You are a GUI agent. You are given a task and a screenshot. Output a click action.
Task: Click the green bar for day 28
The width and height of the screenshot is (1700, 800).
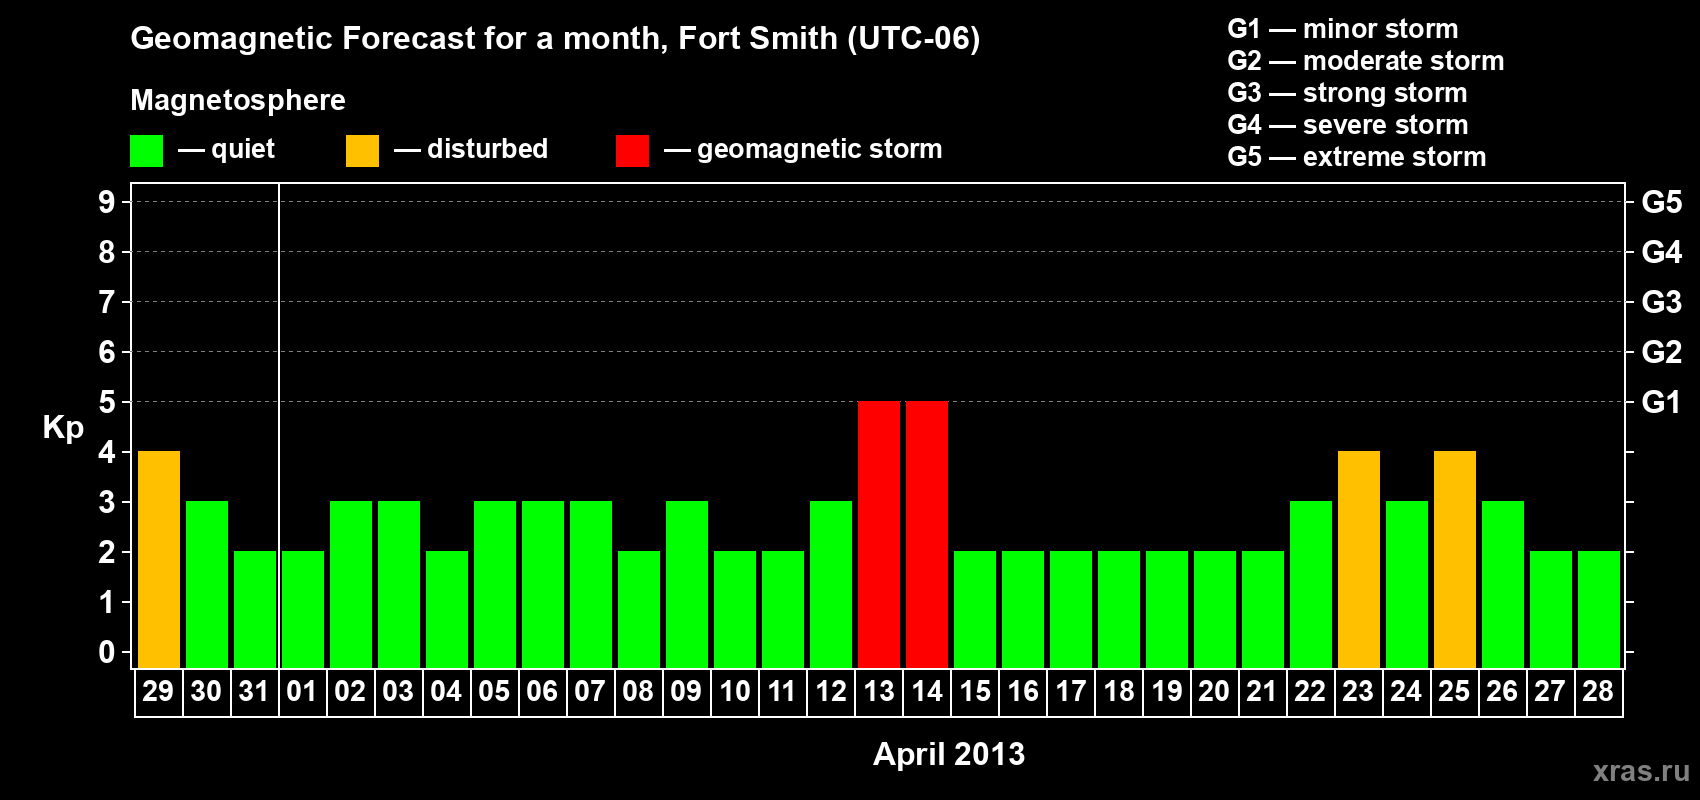coord(1599,609)
